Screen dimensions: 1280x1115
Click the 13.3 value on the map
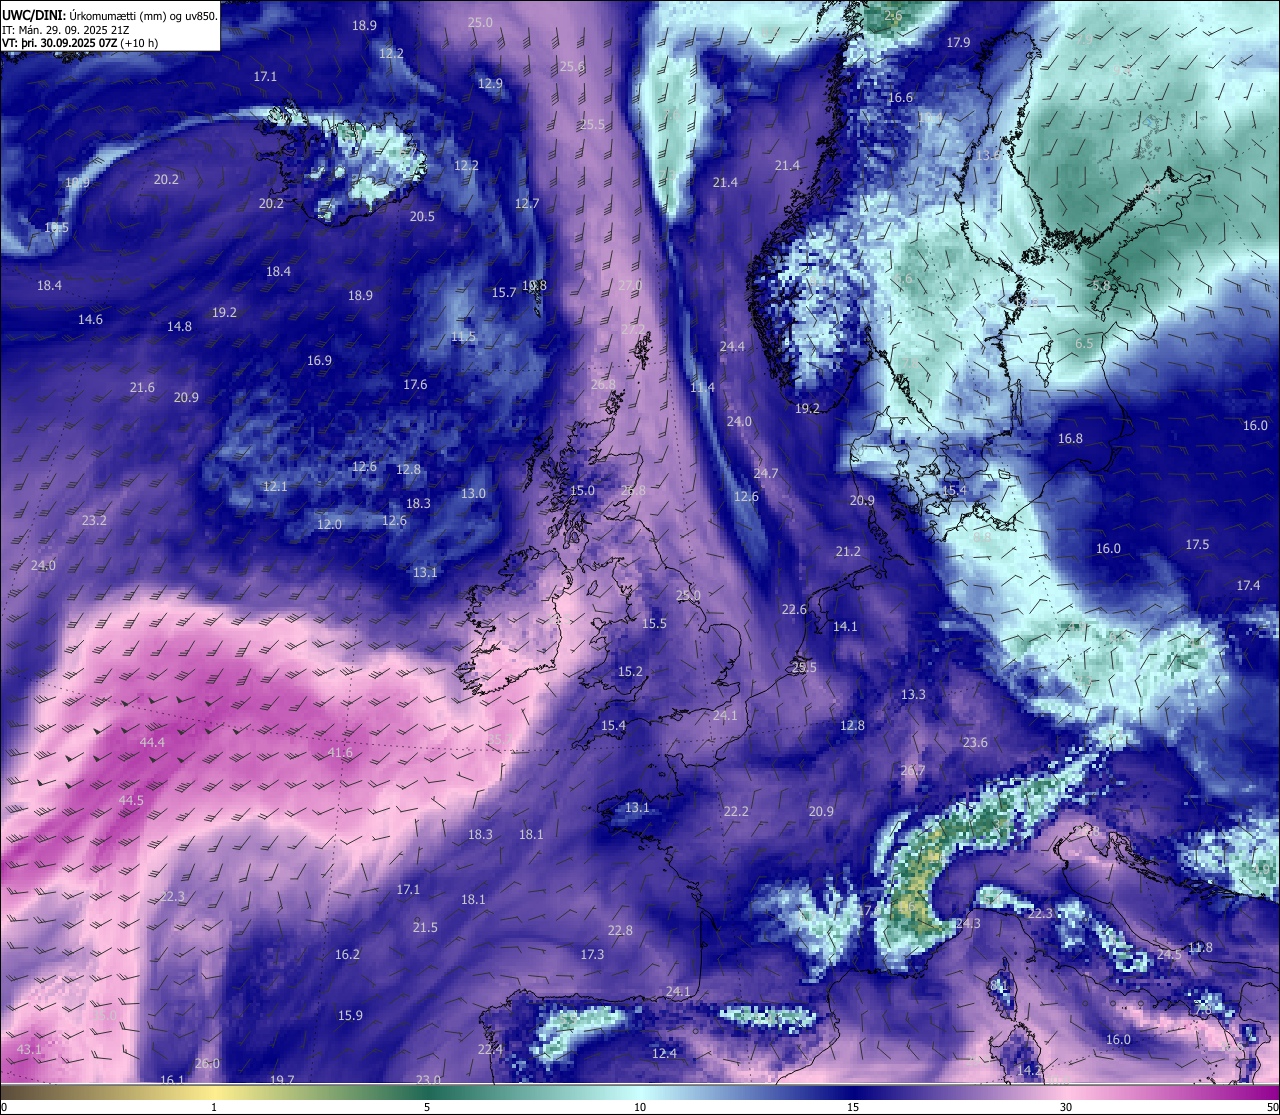913,693
